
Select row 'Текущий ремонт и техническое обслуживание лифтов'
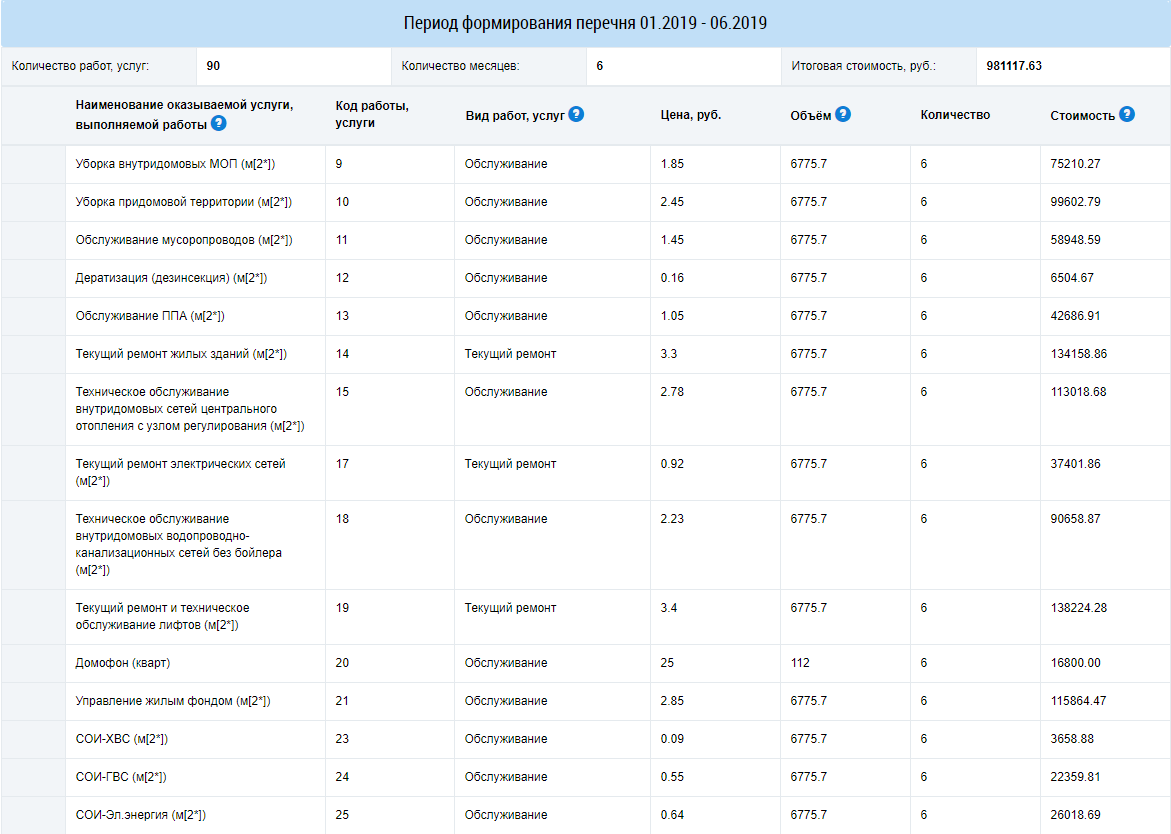[x=586, y=617]
